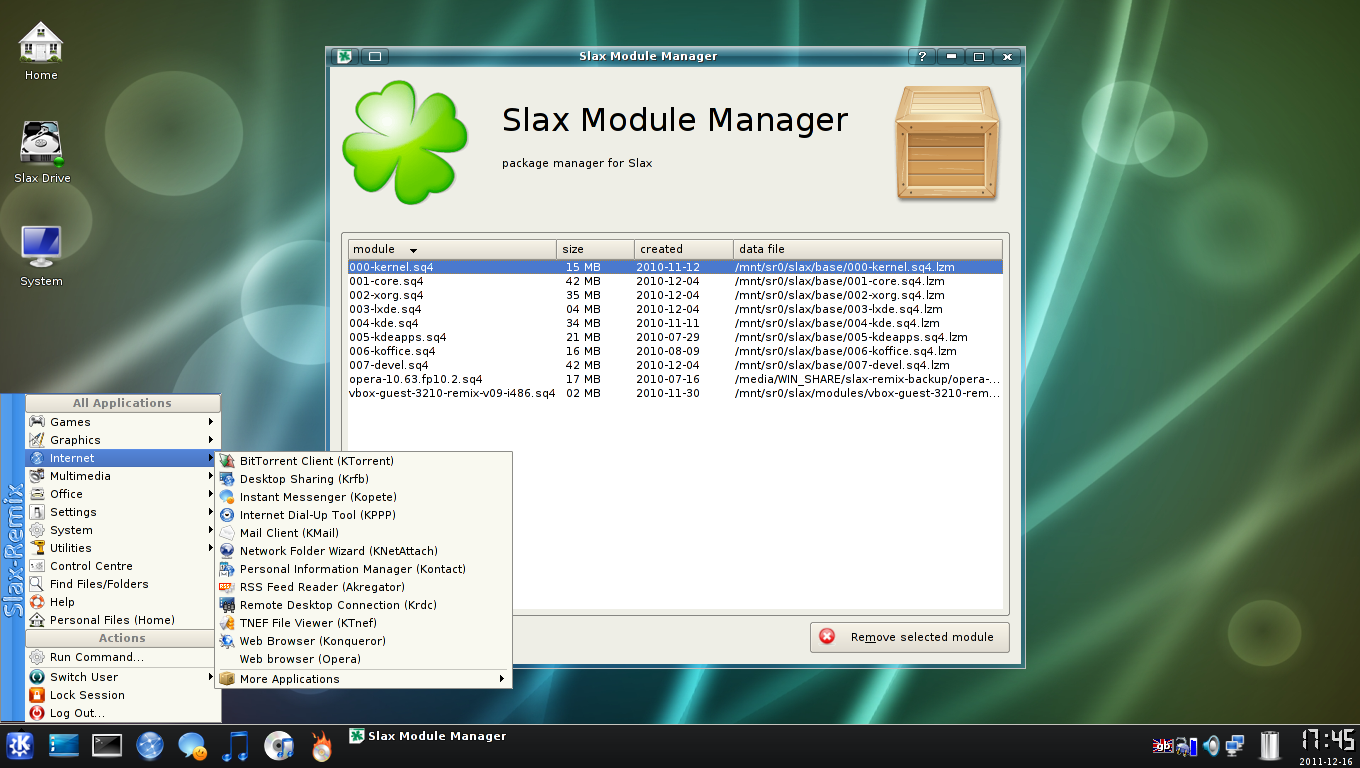Image resolution: width=1360 pixels, height=768 pixels.
Task: Choose Run Command...
Action: 122,657
